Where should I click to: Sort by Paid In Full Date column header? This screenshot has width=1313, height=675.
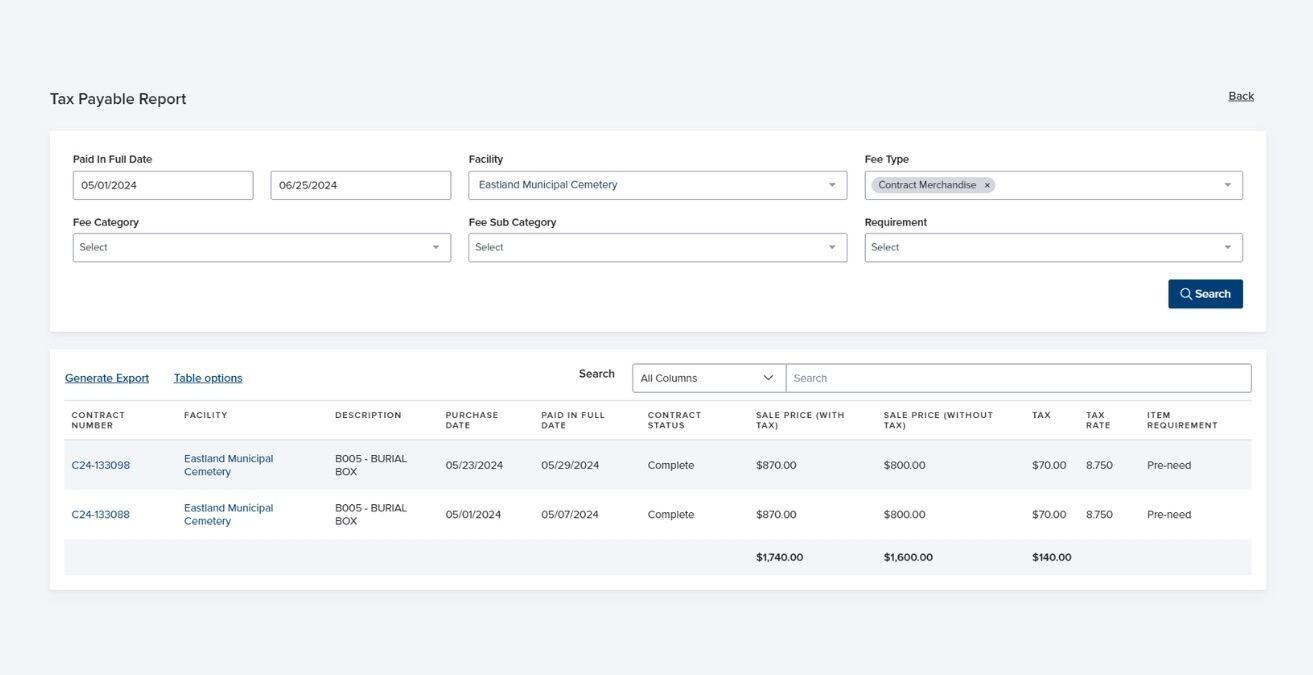[573, 420]
